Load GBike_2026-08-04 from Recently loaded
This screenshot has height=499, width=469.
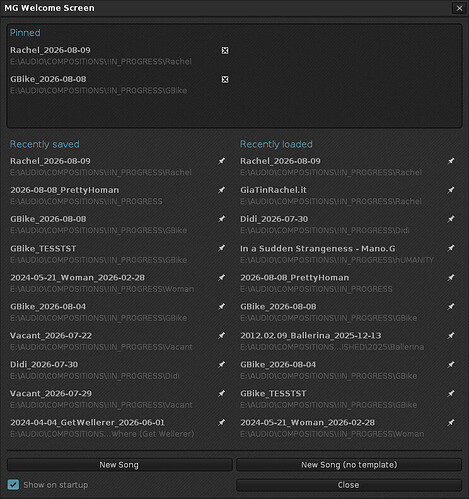point(278,365)
